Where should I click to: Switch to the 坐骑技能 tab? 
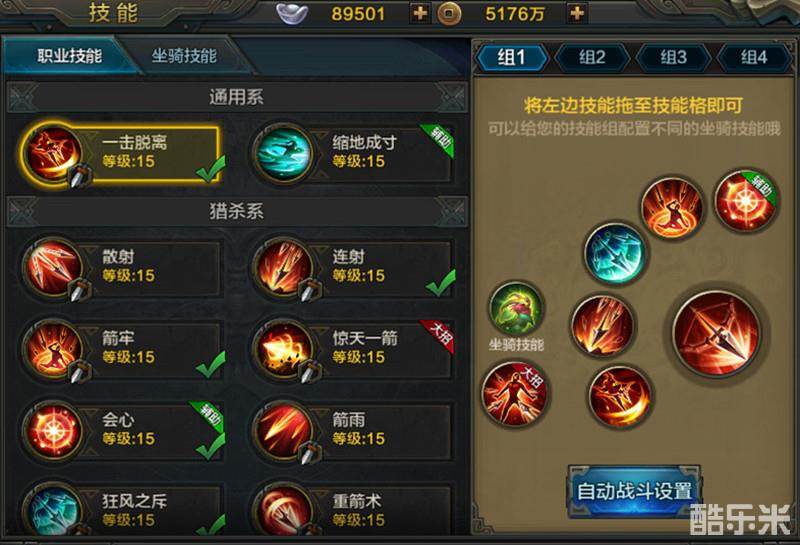pos(184,56)
